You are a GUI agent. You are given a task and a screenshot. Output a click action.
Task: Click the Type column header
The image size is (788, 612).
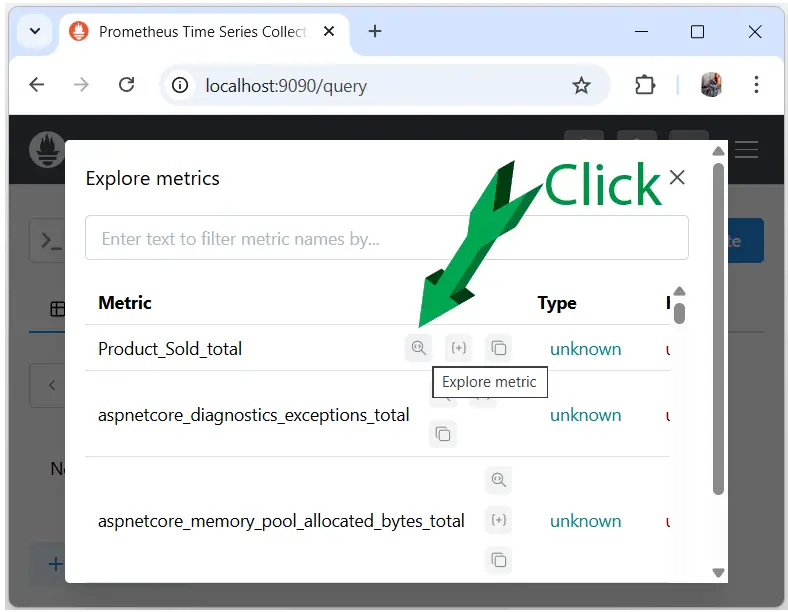557,303
